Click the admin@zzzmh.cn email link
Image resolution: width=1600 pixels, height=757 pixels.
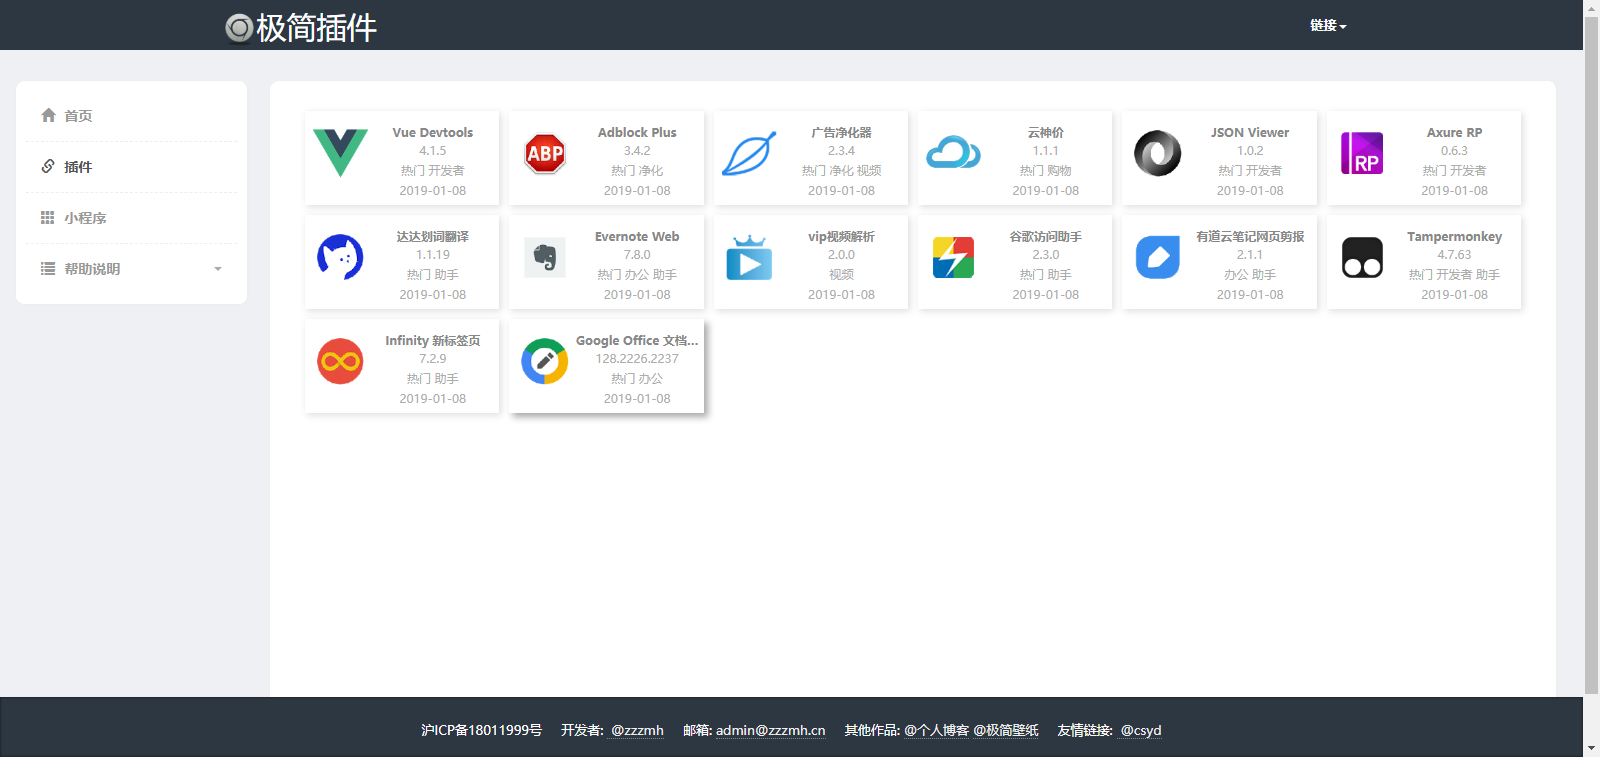pyautogui.click(x=770, y=730)
